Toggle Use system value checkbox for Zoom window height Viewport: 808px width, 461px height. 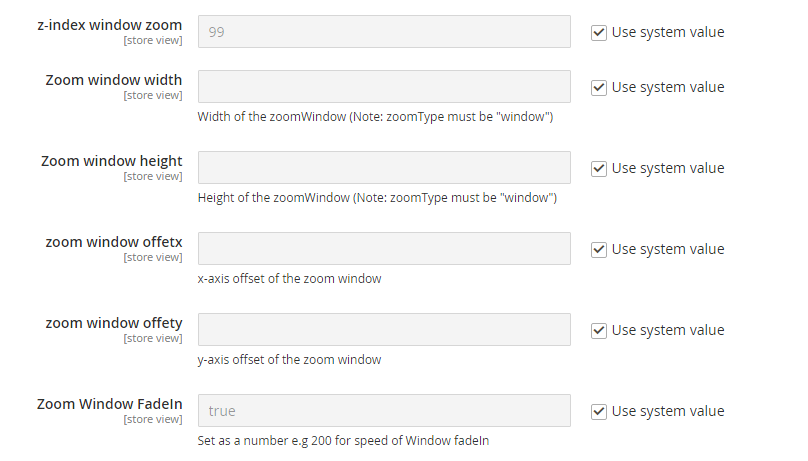[x=599, y=168]
